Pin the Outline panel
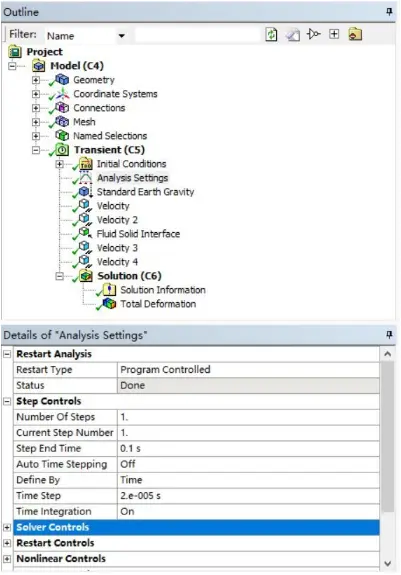Viewport: 401px width, 575px height. click(389, 12)
